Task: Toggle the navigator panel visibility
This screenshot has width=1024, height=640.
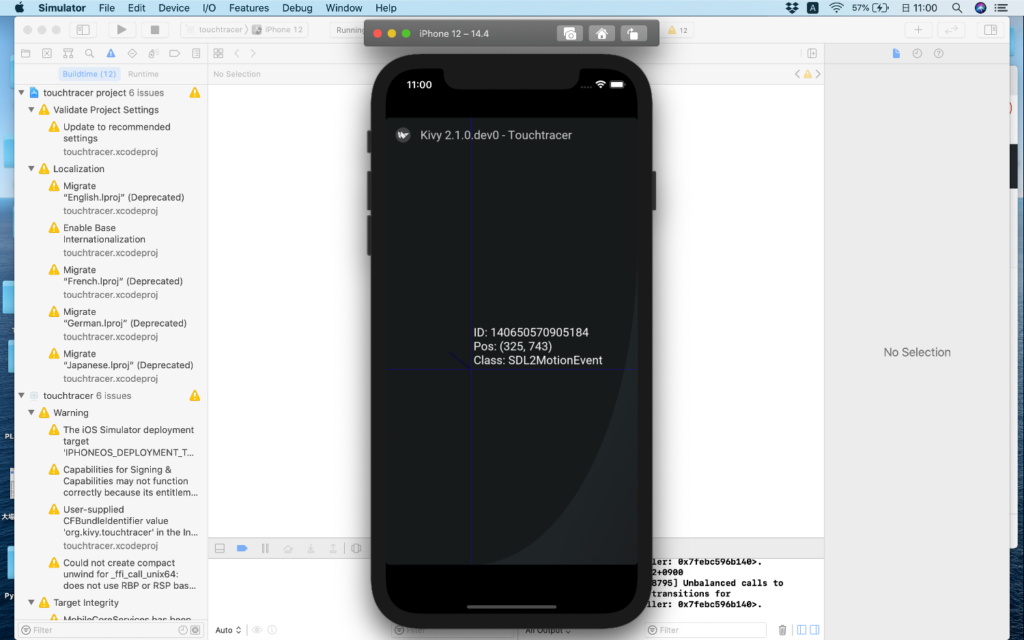Action: [82, 30]
